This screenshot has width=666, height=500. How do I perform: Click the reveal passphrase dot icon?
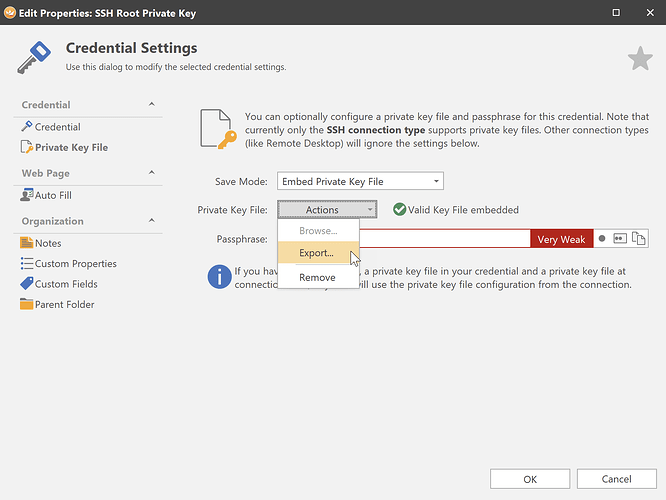[x=602, y=239]
